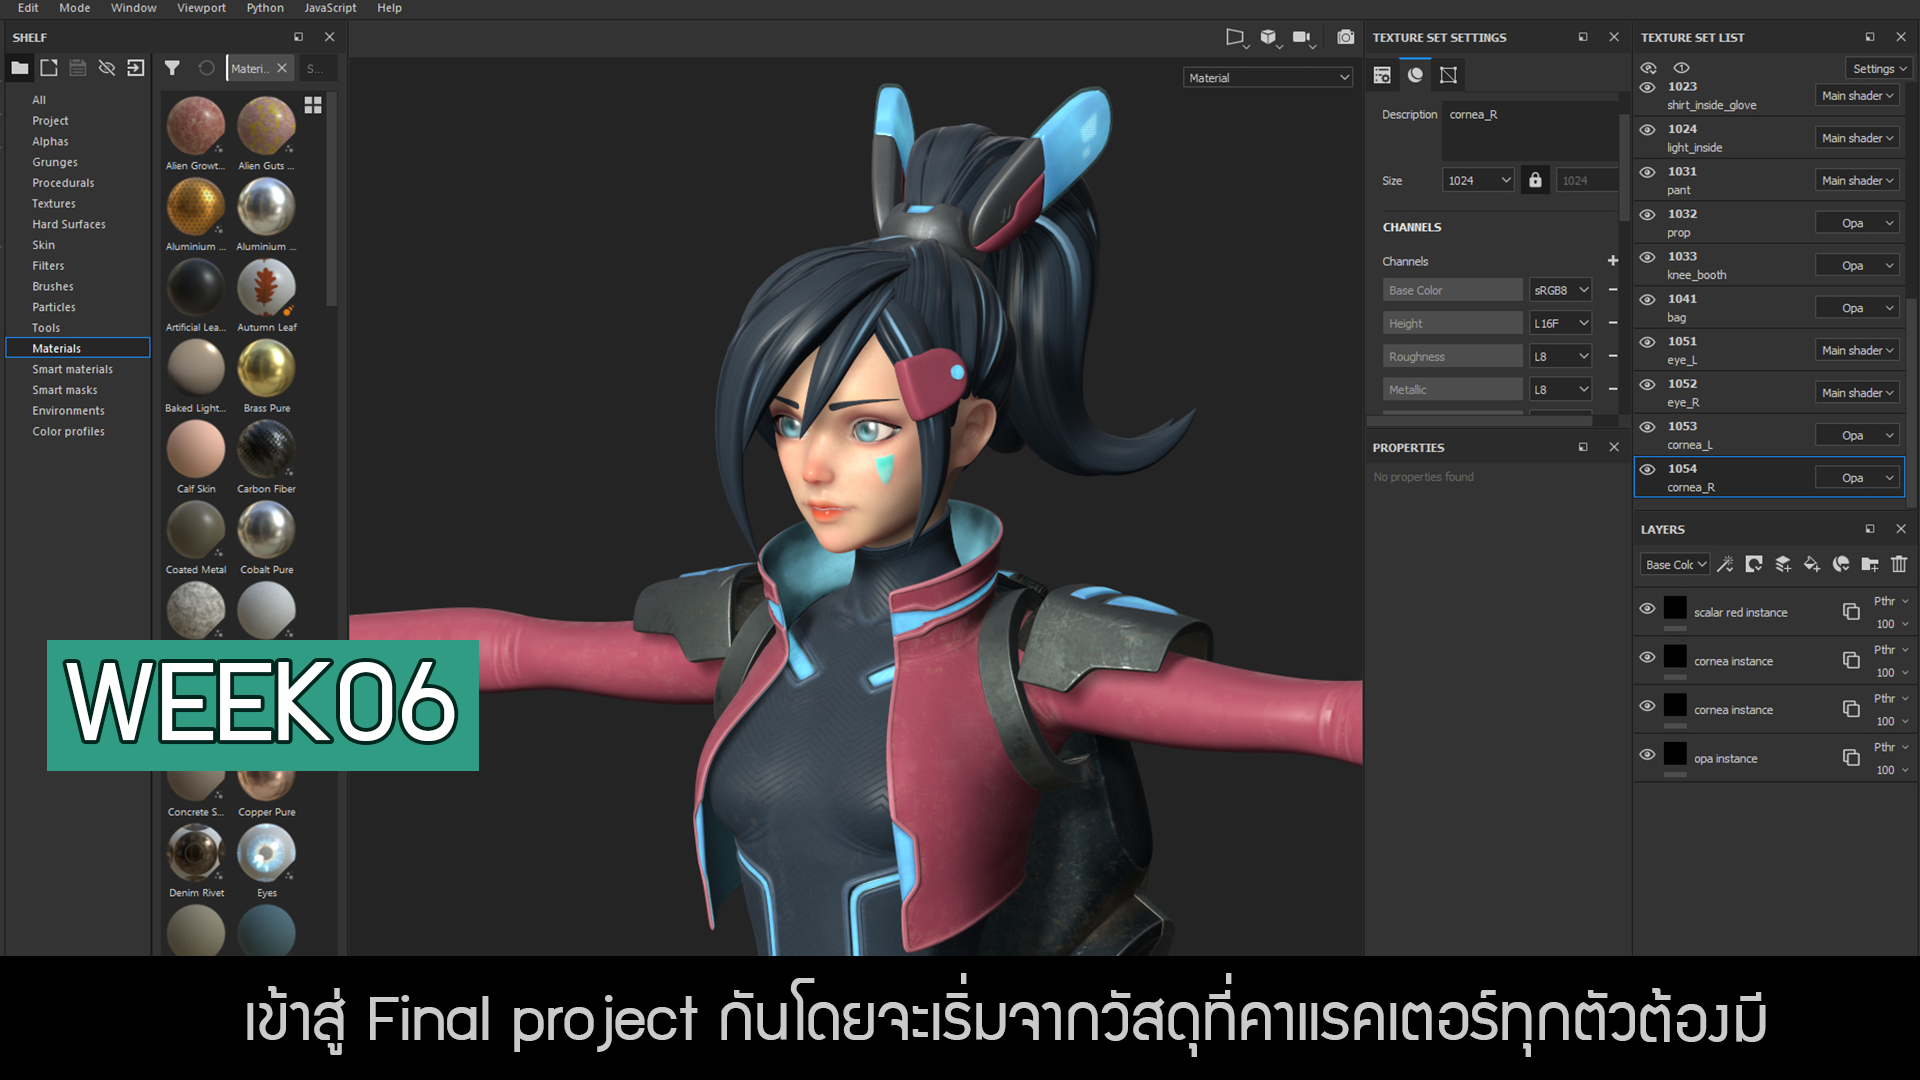The image size is (1920, 1080).
Task: Hide the opa instance layer
Action: [1647, 754]
